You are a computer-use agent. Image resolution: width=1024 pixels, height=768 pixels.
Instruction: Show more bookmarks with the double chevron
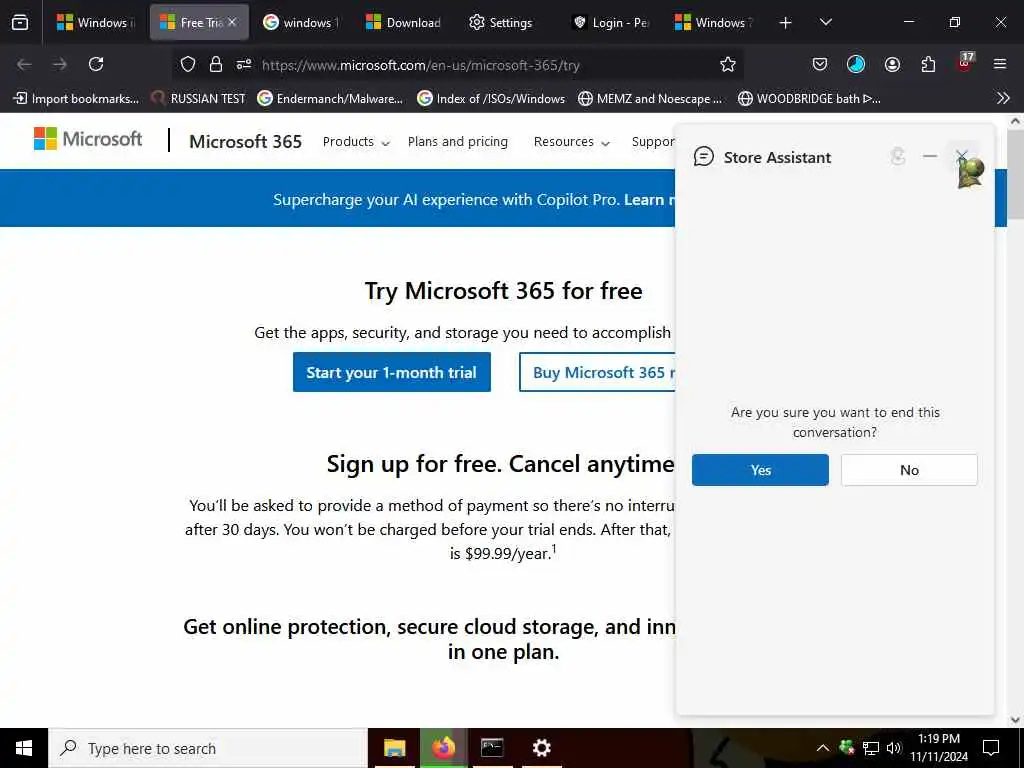(x=1003, y=99)
